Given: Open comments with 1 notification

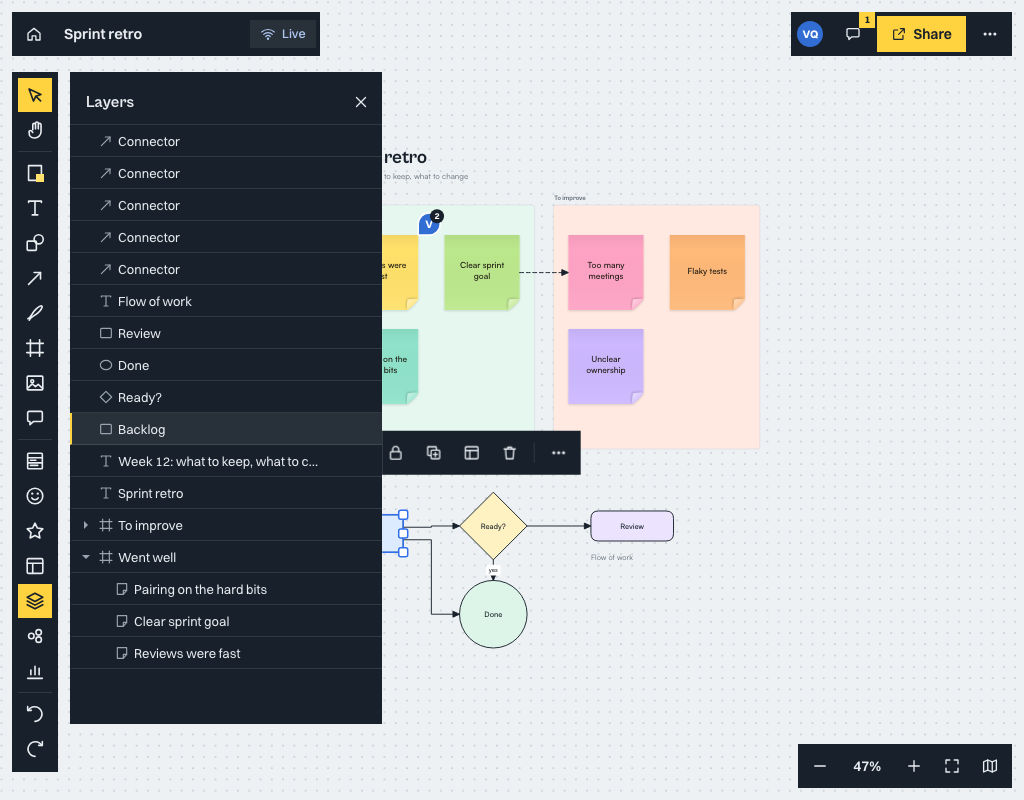Looking at the screenshot, I should [853, 34].
